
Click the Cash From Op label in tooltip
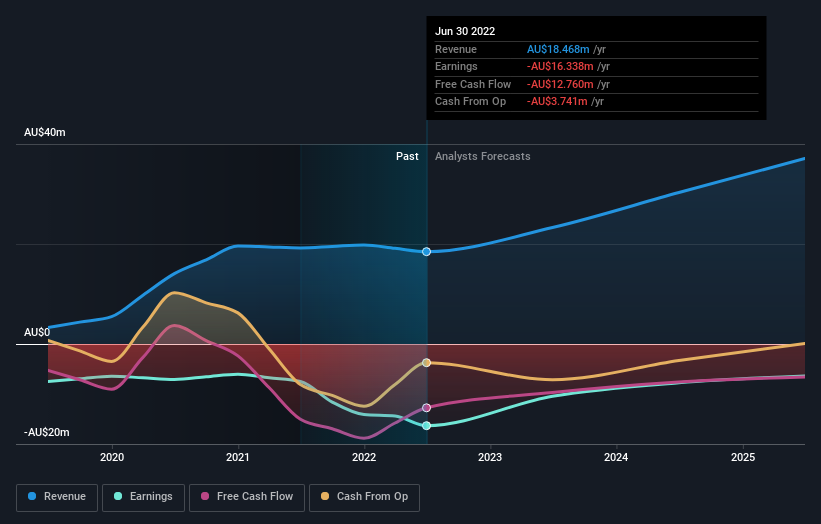(x=470, y=102)
